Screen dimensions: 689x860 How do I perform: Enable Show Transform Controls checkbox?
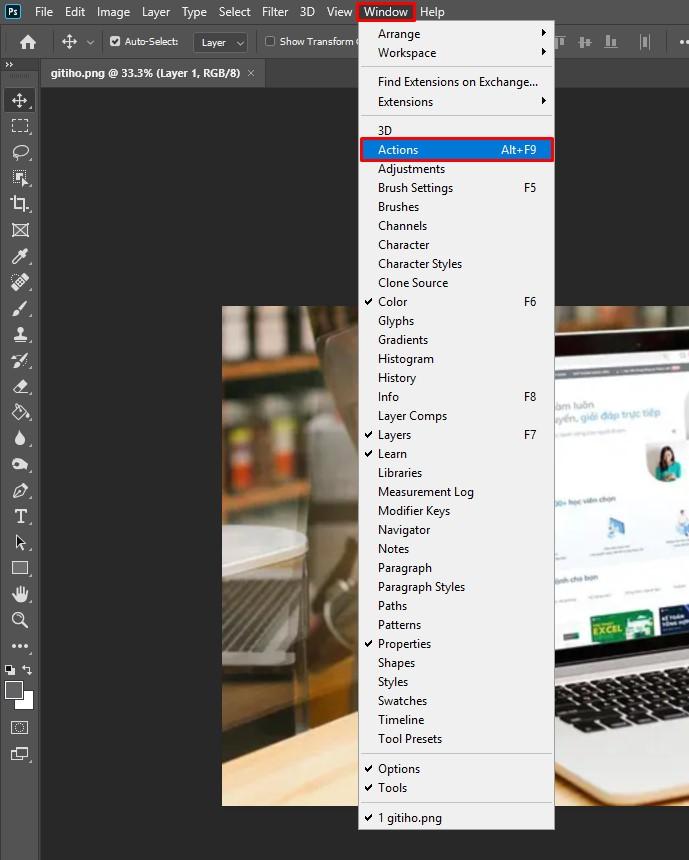(x=269, y=41)
